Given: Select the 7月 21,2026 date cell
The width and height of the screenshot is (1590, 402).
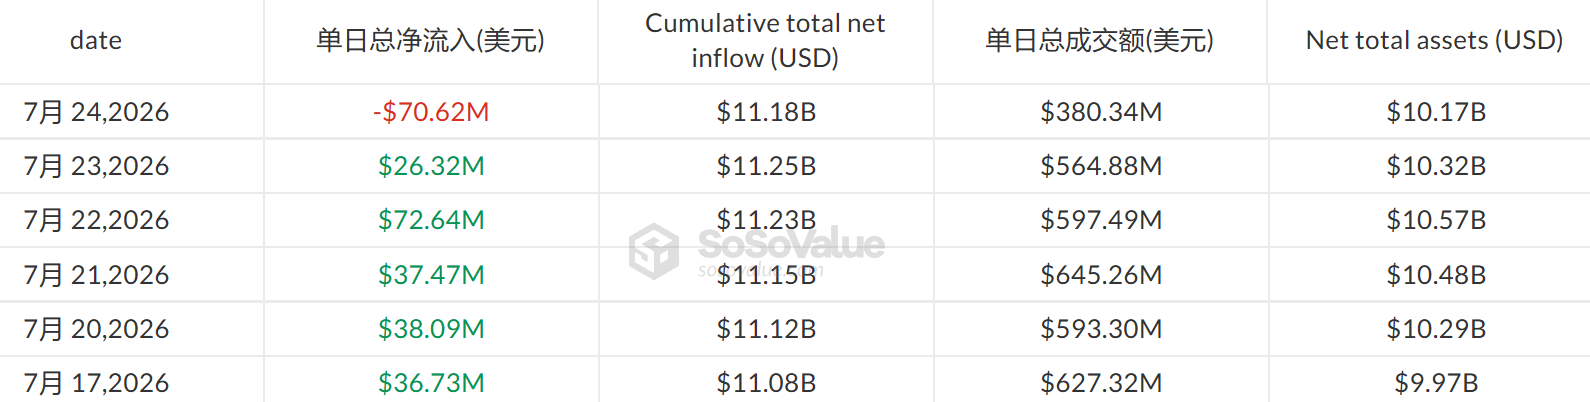Looking at the screenshot, I should (97, 275).
